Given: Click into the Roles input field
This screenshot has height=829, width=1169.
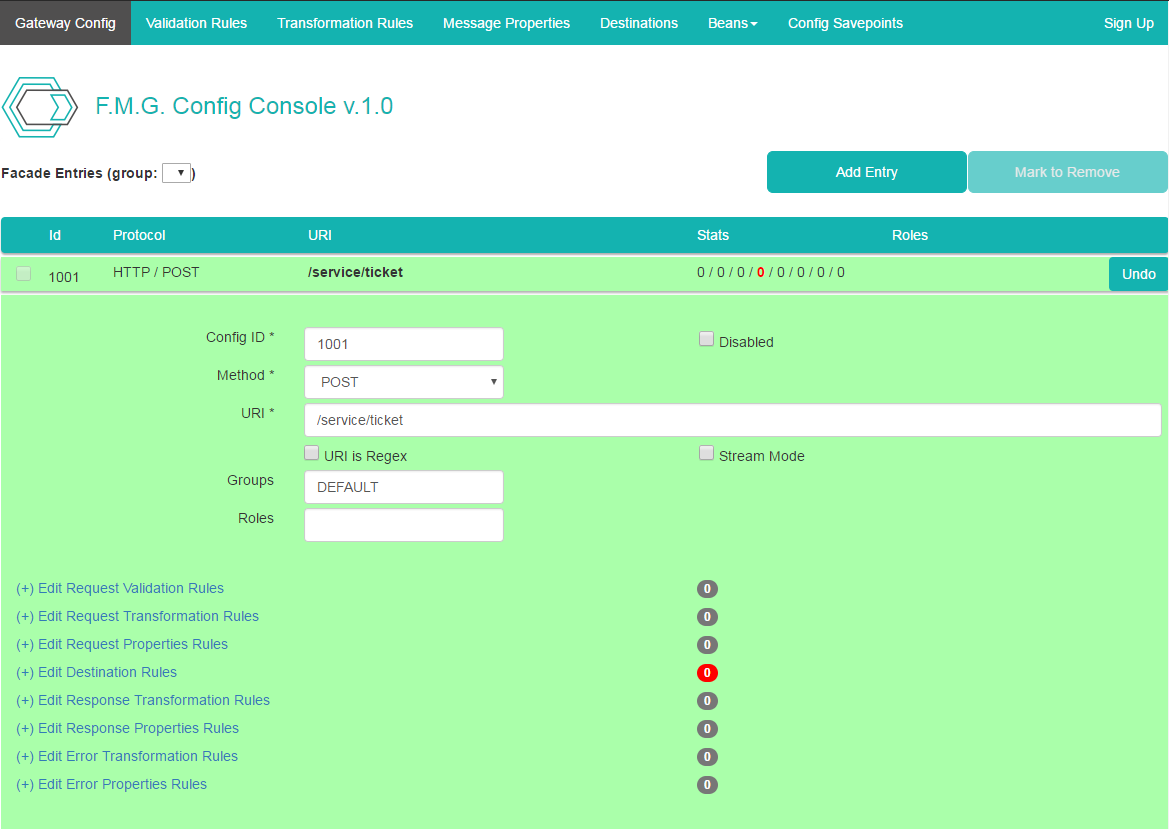Looking at the screenshot, I should [403, 525].
